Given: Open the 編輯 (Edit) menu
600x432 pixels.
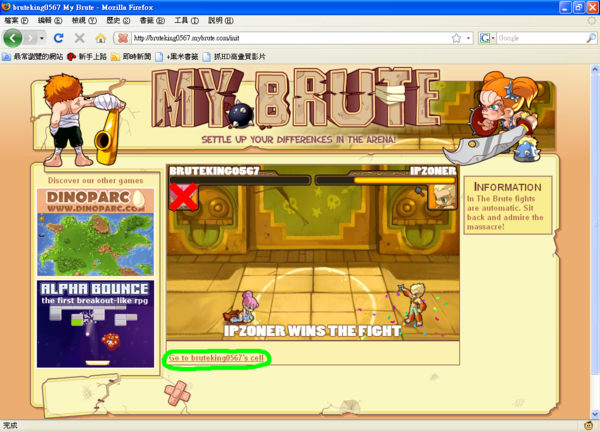Looking at the screenshot, I should [x=50, y=21].
